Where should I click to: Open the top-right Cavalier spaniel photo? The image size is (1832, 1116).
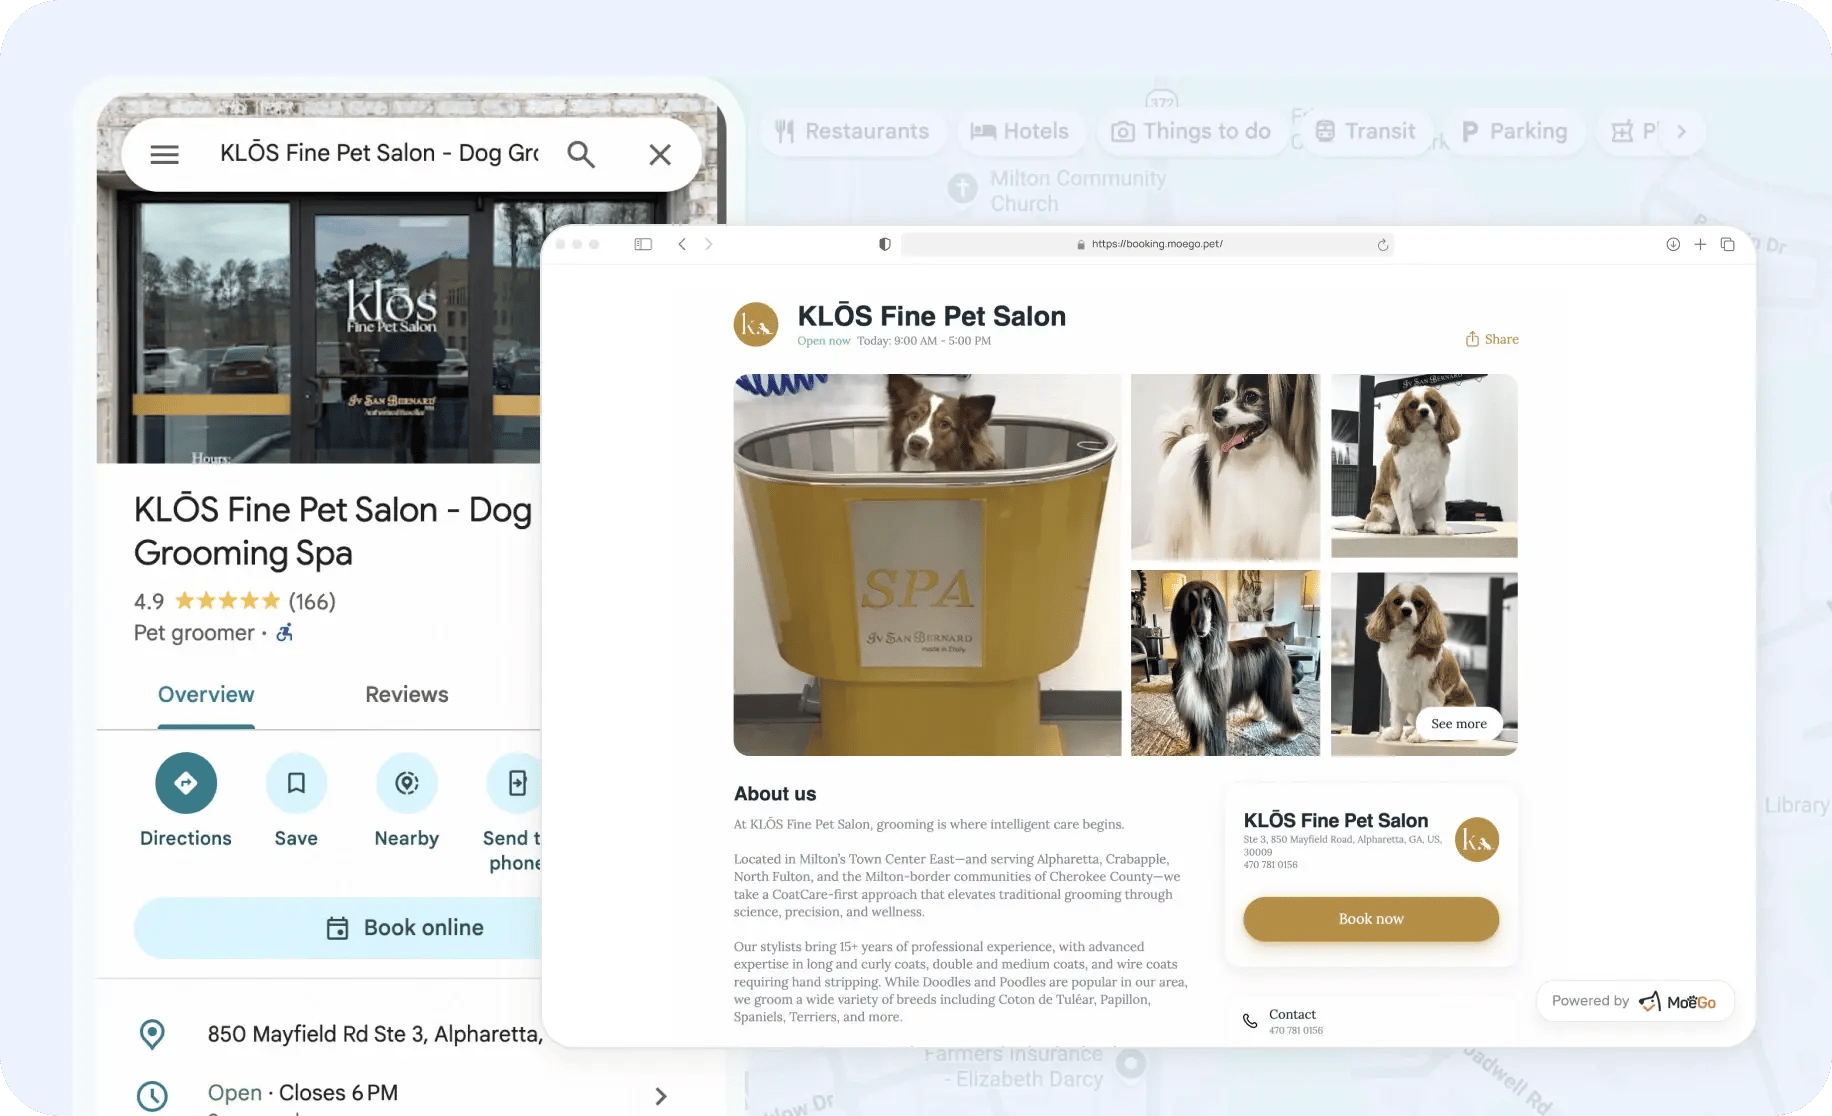1424,466
